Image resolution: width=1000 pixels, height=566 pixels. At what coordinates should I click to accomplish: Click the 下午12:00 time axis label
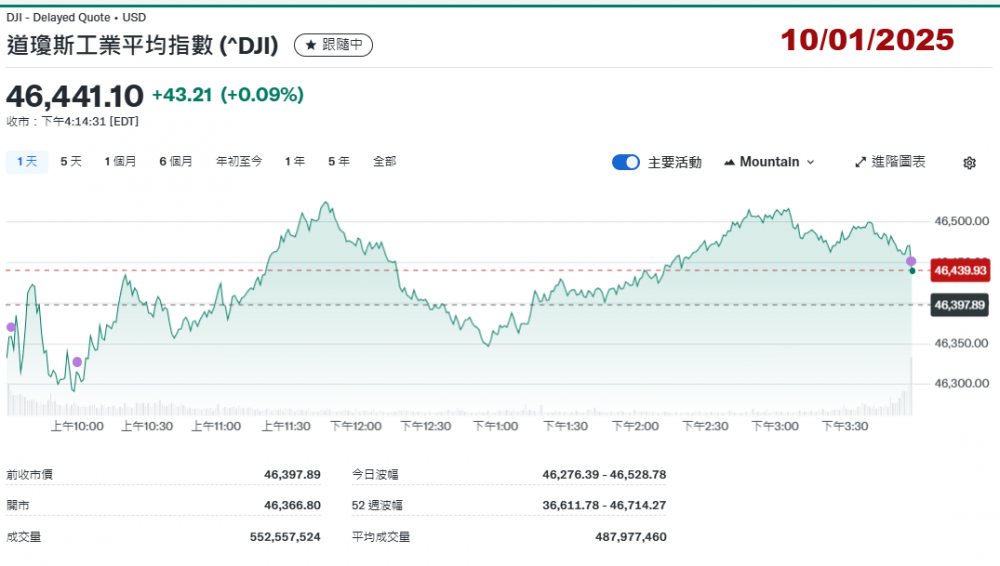pyautogui.click(x=356, y=426)
